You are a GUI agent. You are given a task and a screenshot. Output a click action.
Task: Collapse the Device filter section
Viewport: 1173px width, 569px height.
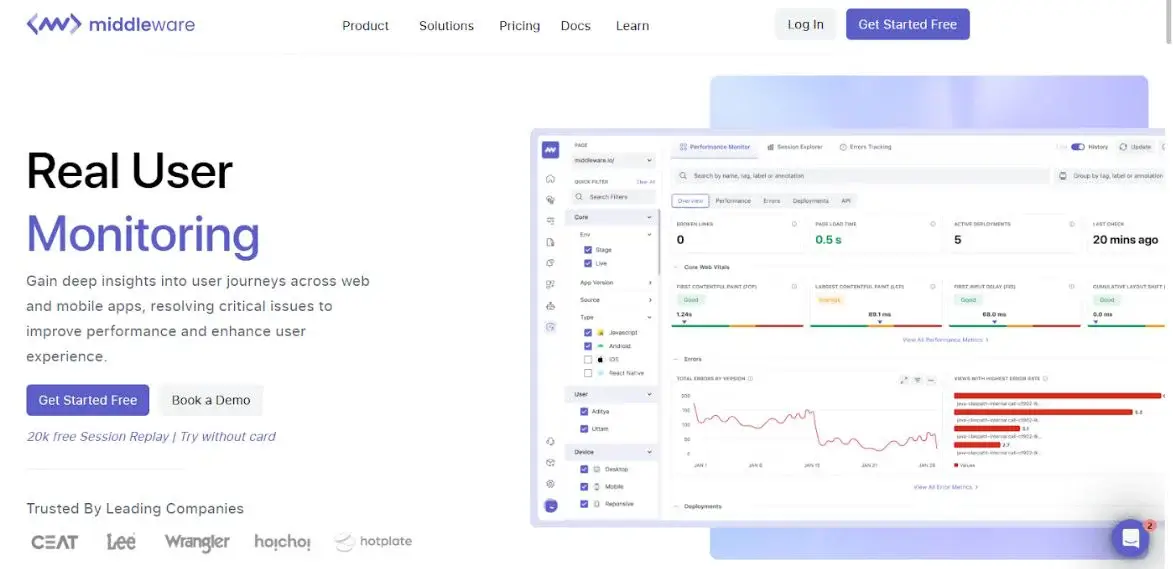tap(649, 452)
